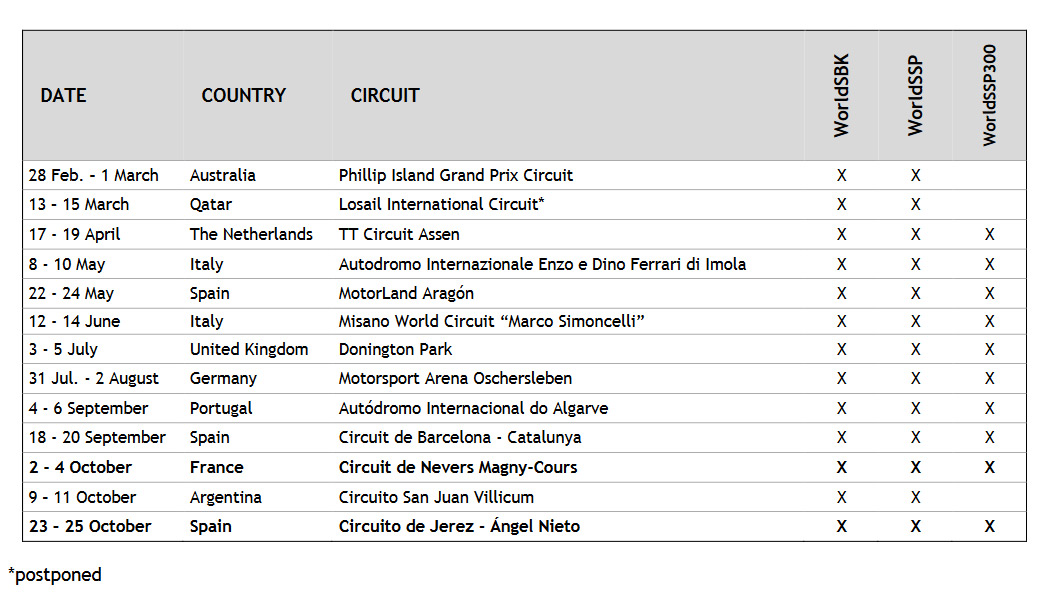Click Circuito San Juan Villicum
This screenshot has height=596, width=1046.
(x=436, y=497)
